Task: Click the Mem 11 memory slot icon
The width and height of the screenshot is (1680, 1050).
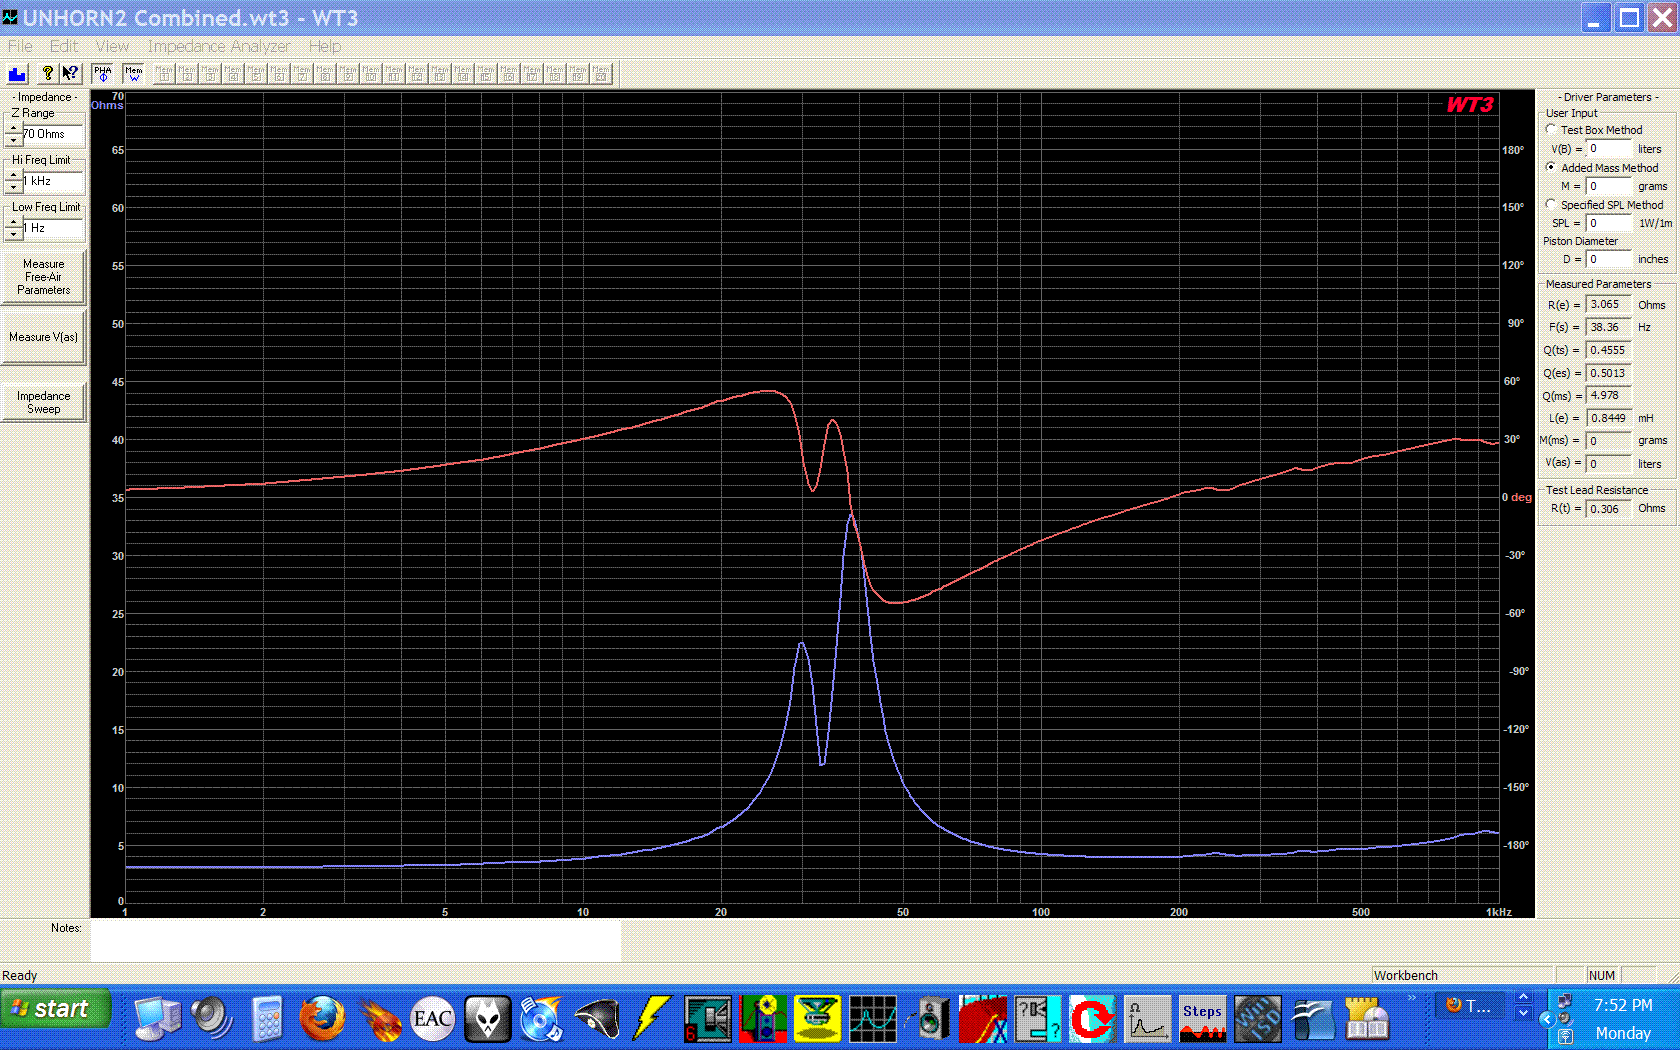Action: pyautogui.click(x=394, y=74)
